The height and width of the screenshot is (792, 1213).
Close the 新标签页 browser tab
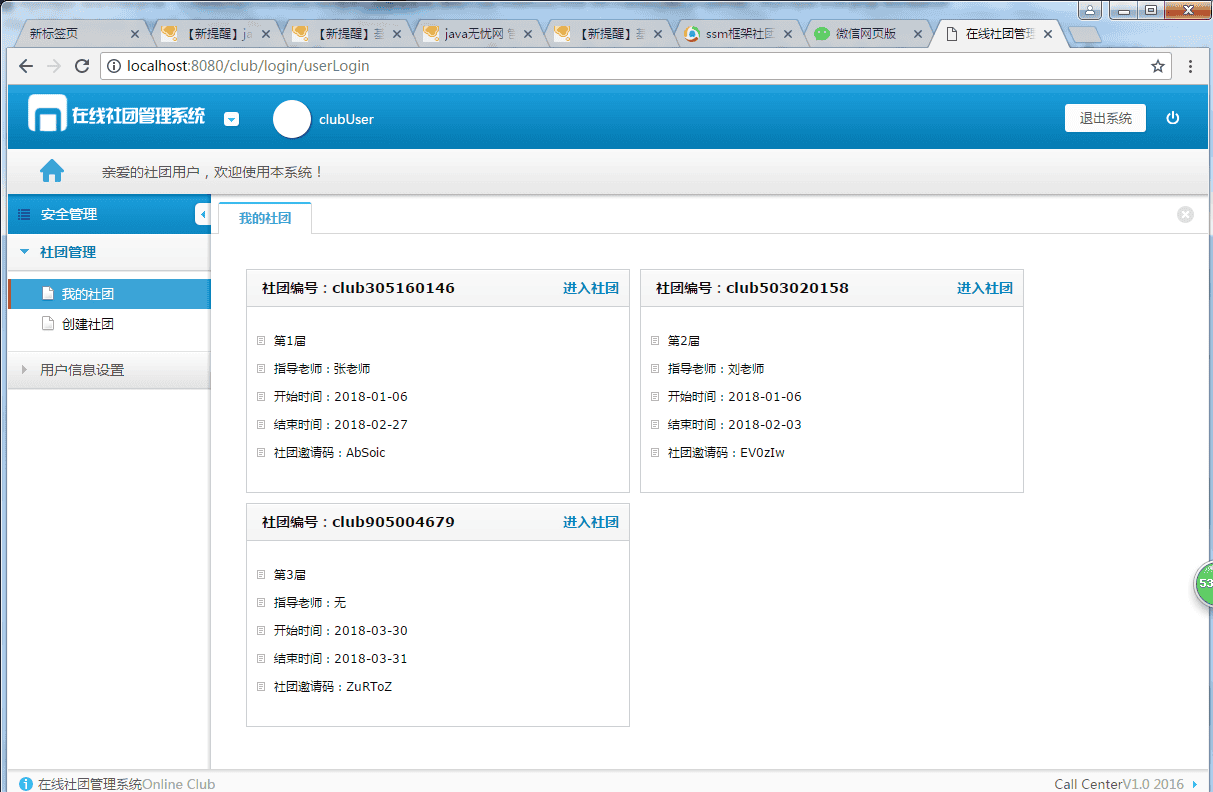(135, 33)
